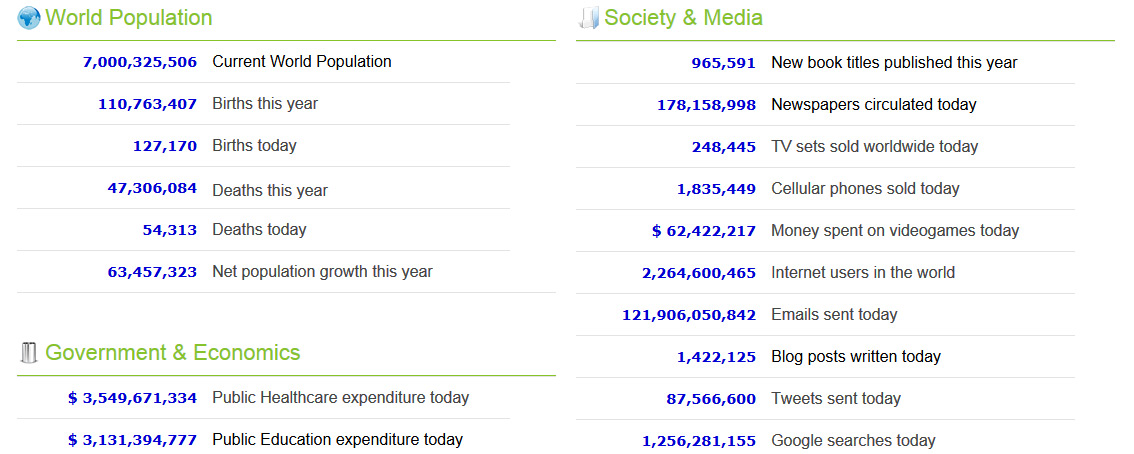Select the Births this year counter value
Image resolution: width=1134 pixels, height=454 pixels.
(147, 104)
